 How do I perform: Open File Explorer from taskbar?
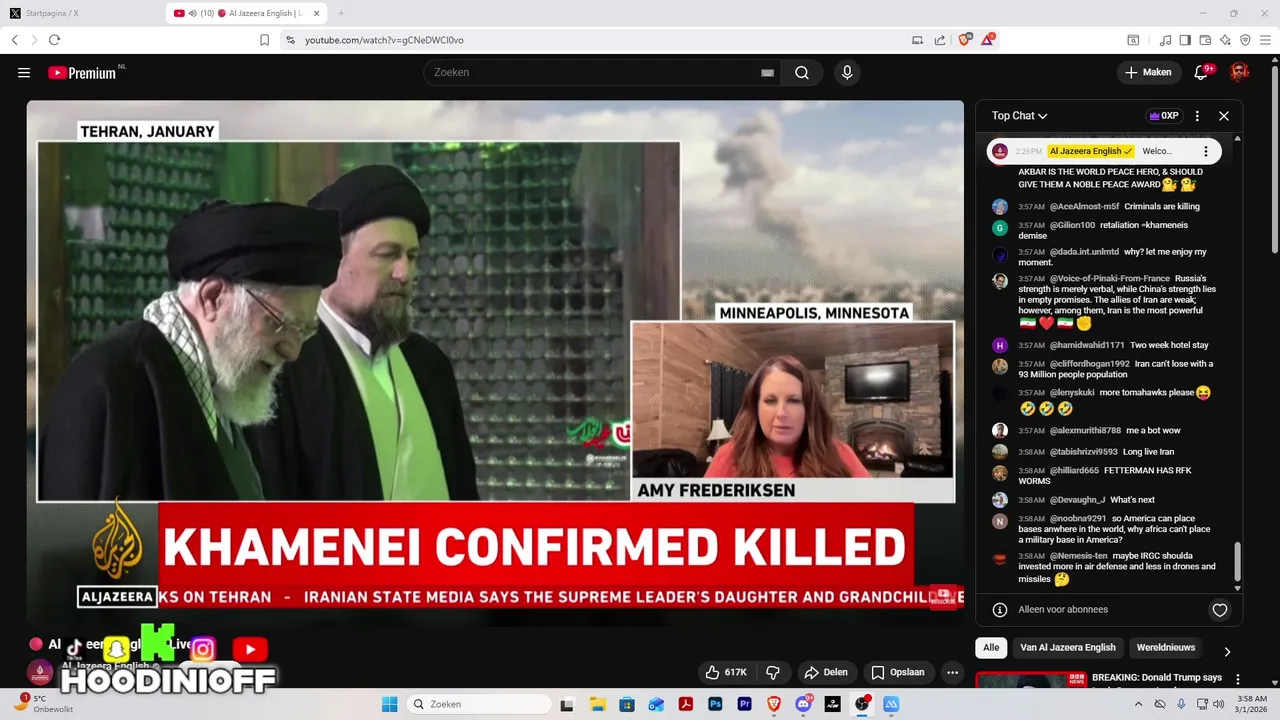[x=597, y=704]
